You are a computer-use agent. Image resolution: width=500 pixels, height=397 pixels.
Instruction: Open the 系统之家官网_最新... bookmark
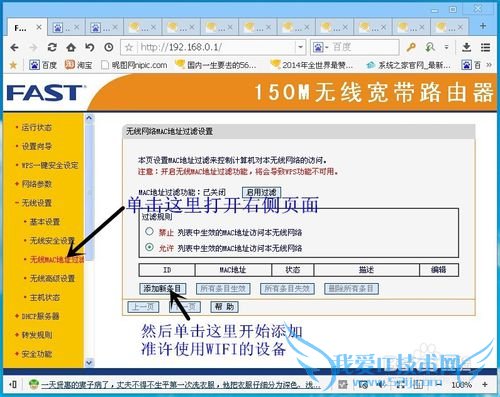[x=408, y=65]
